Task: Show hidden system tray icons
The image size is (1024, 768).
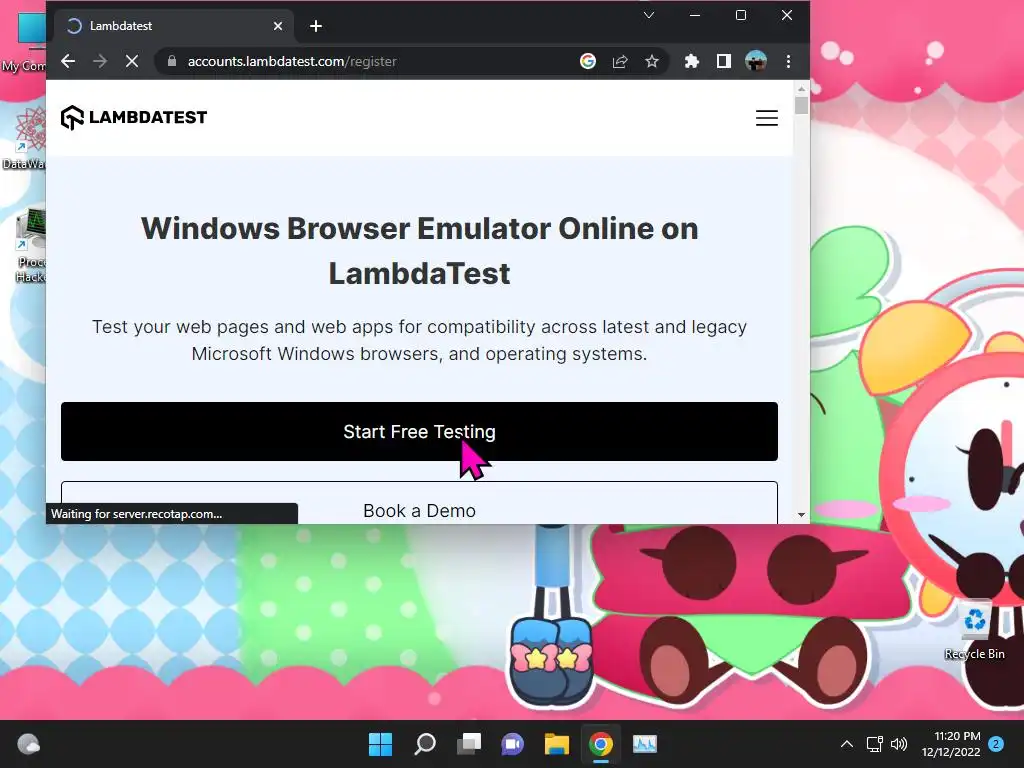Action: tap(847, 744)
